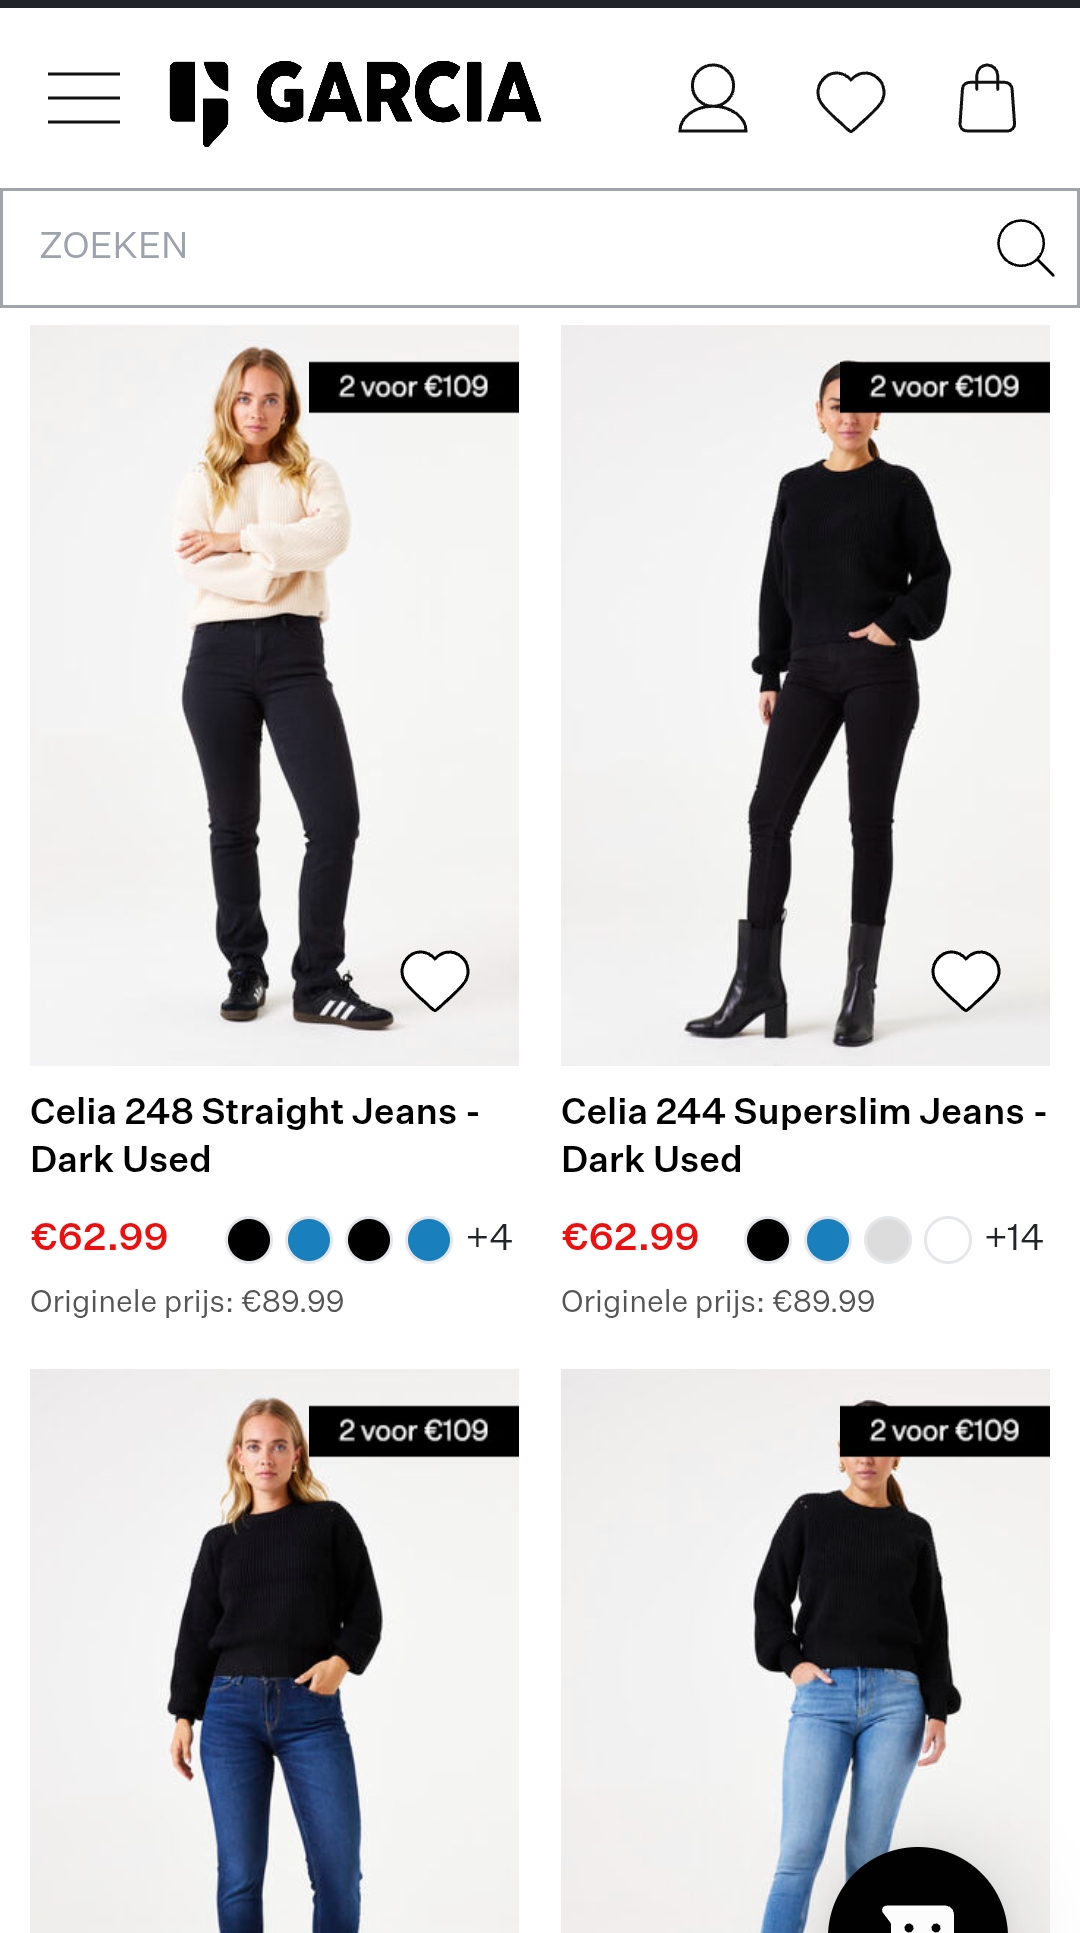
Task: Open the shopping bag icon
Action: point(986,97)
